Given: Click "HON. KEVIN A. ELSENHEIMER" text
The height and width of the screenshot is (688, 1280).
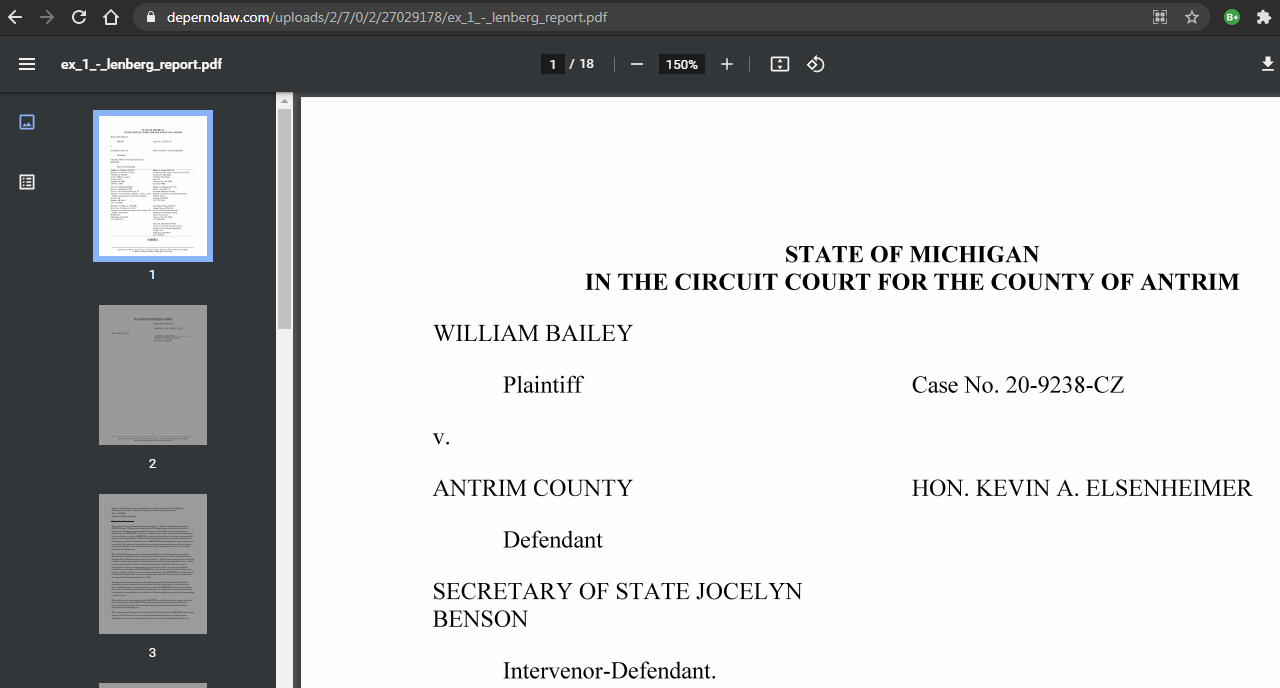Looking at the screenshot, I should click(1082, 488).
